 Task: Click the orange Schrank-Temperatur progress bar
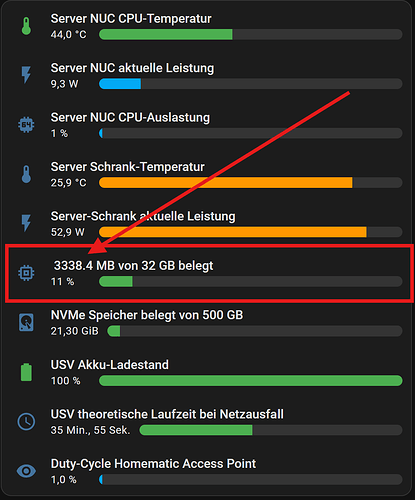[226, 183]
